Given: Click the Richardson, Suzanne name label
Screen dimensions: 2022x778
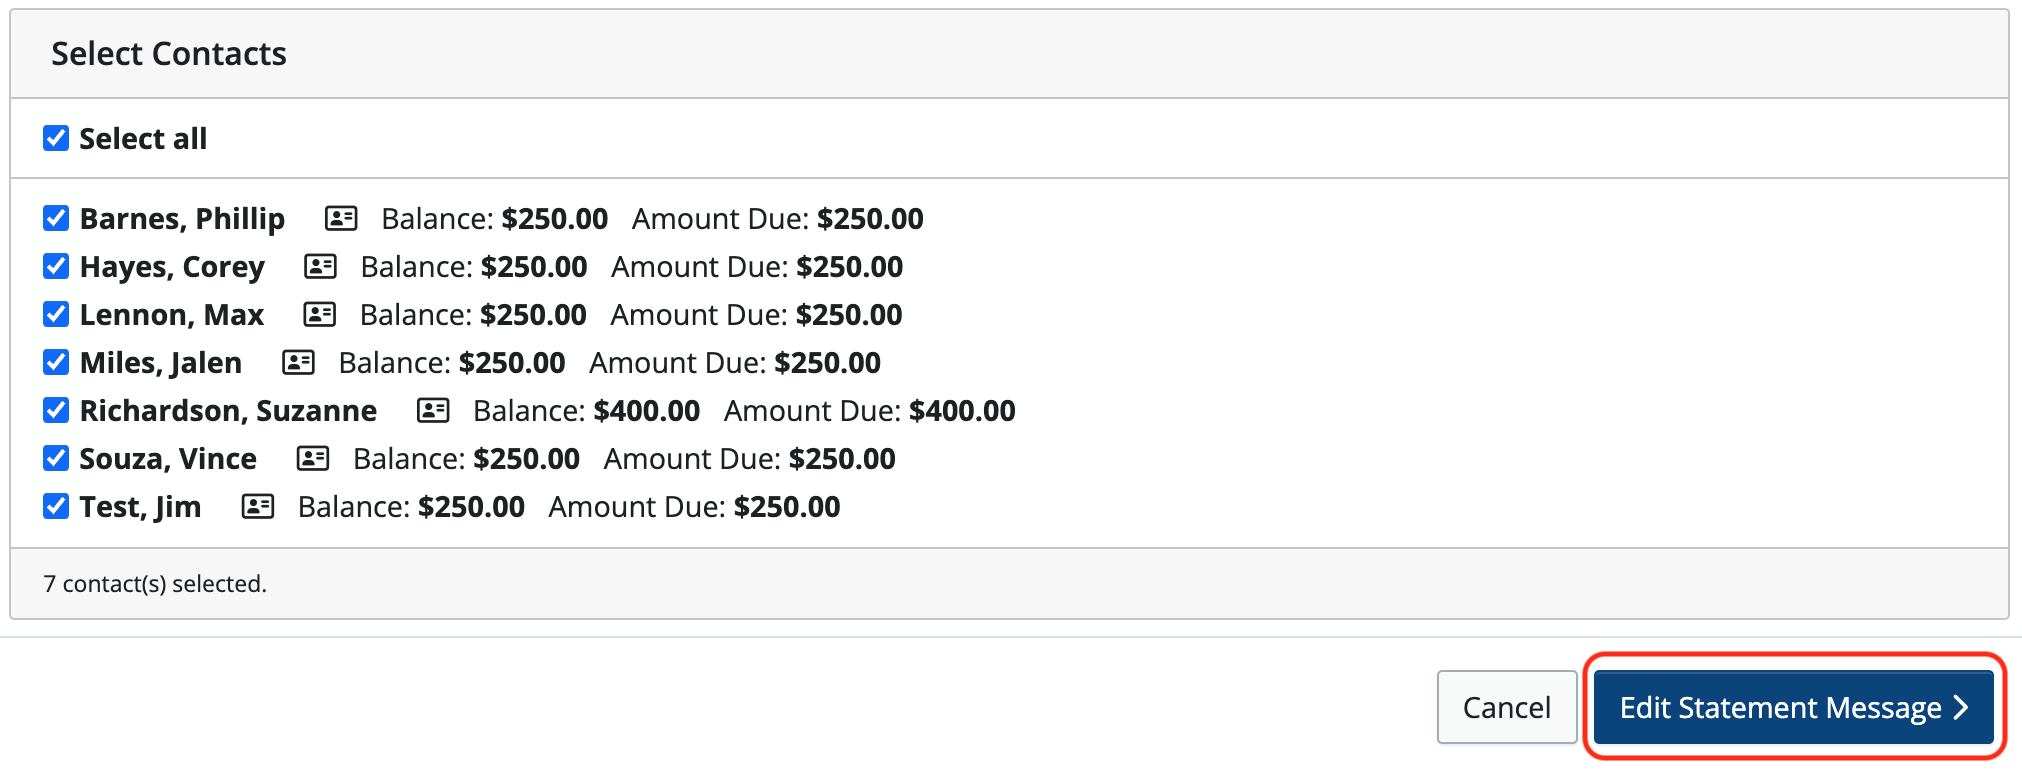Looking at the screenshot, I should point(228,411).
